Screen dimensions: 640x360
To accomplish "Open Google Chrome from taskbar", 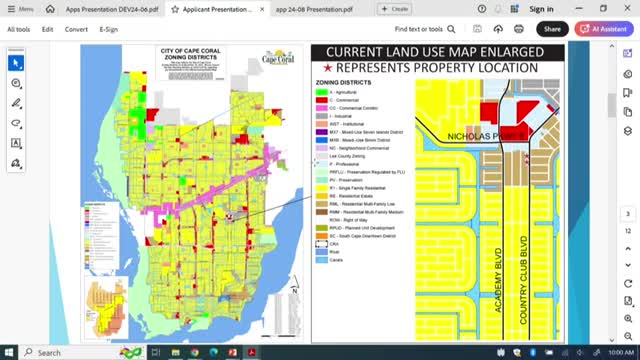I will [x=195, y=352].
